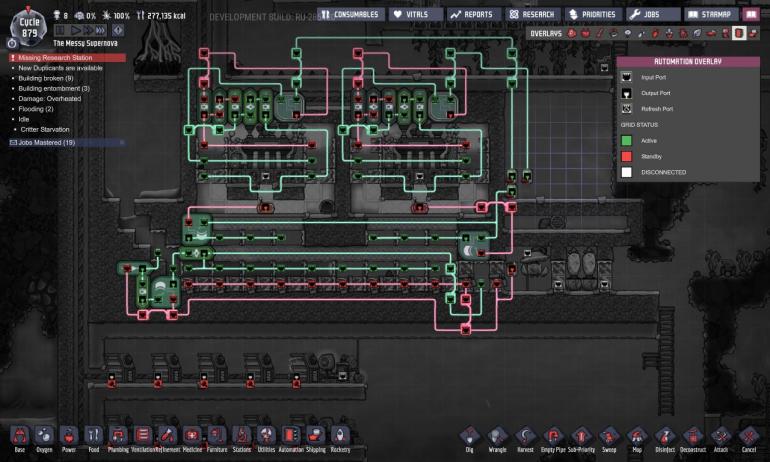Open the Reports menu

tap(473, 14)
